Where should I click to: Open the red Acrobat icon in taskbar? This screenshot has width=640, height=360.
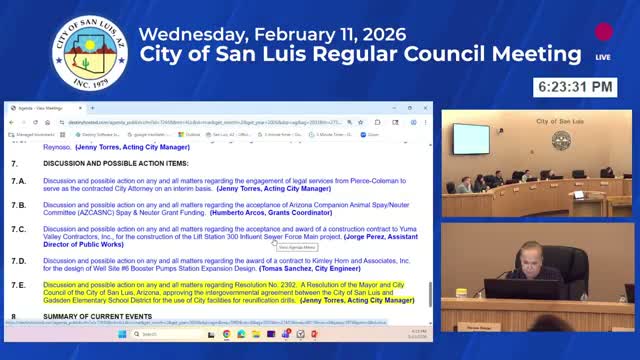point(315,334)
